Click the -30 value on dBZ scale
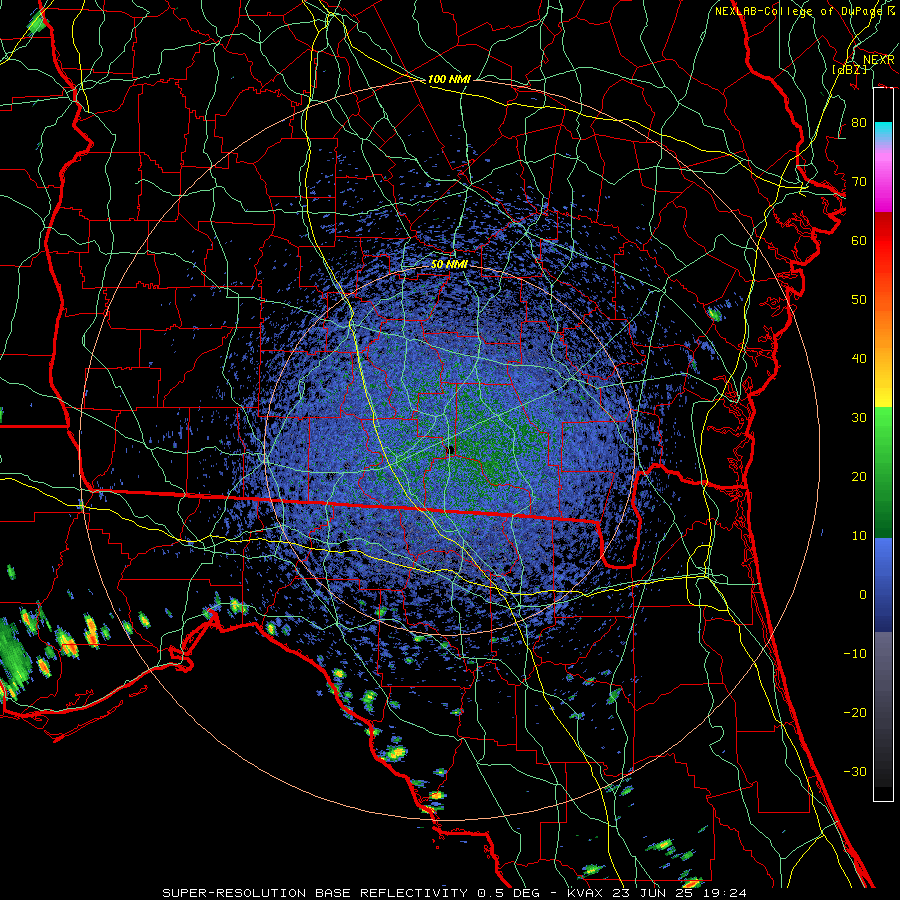This screenshot has height=900, width=900. pos(855,772)
